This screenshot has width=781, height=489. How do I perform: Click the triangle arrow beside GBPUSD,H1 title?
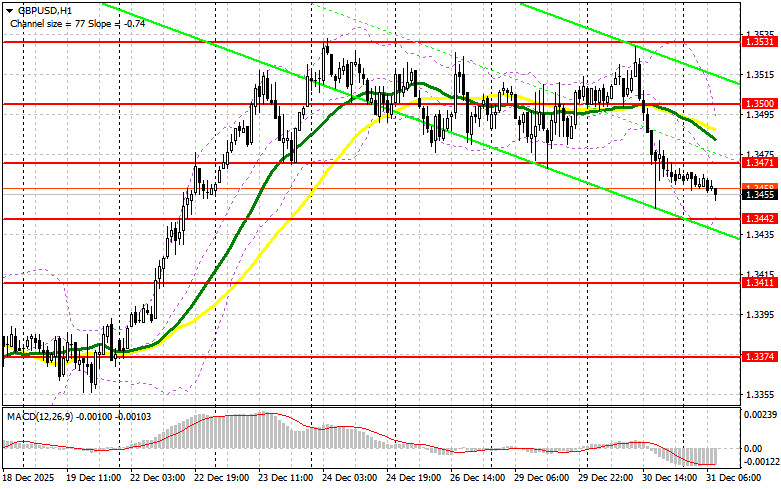(x=7, y=7)
